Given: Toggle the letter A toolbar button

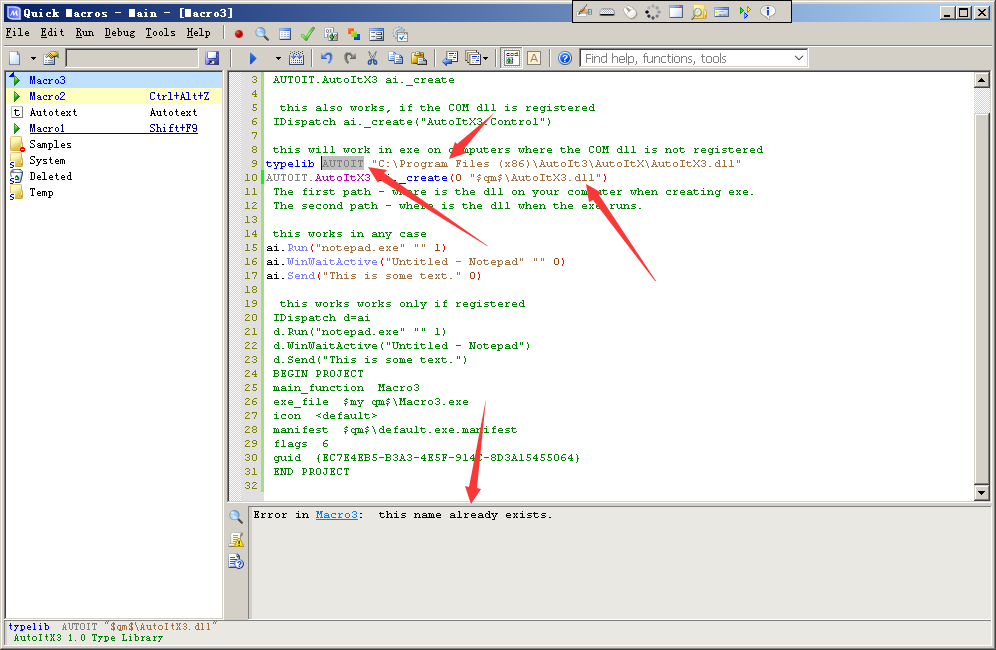Looking at the screenshot, I should coord(534,58).
